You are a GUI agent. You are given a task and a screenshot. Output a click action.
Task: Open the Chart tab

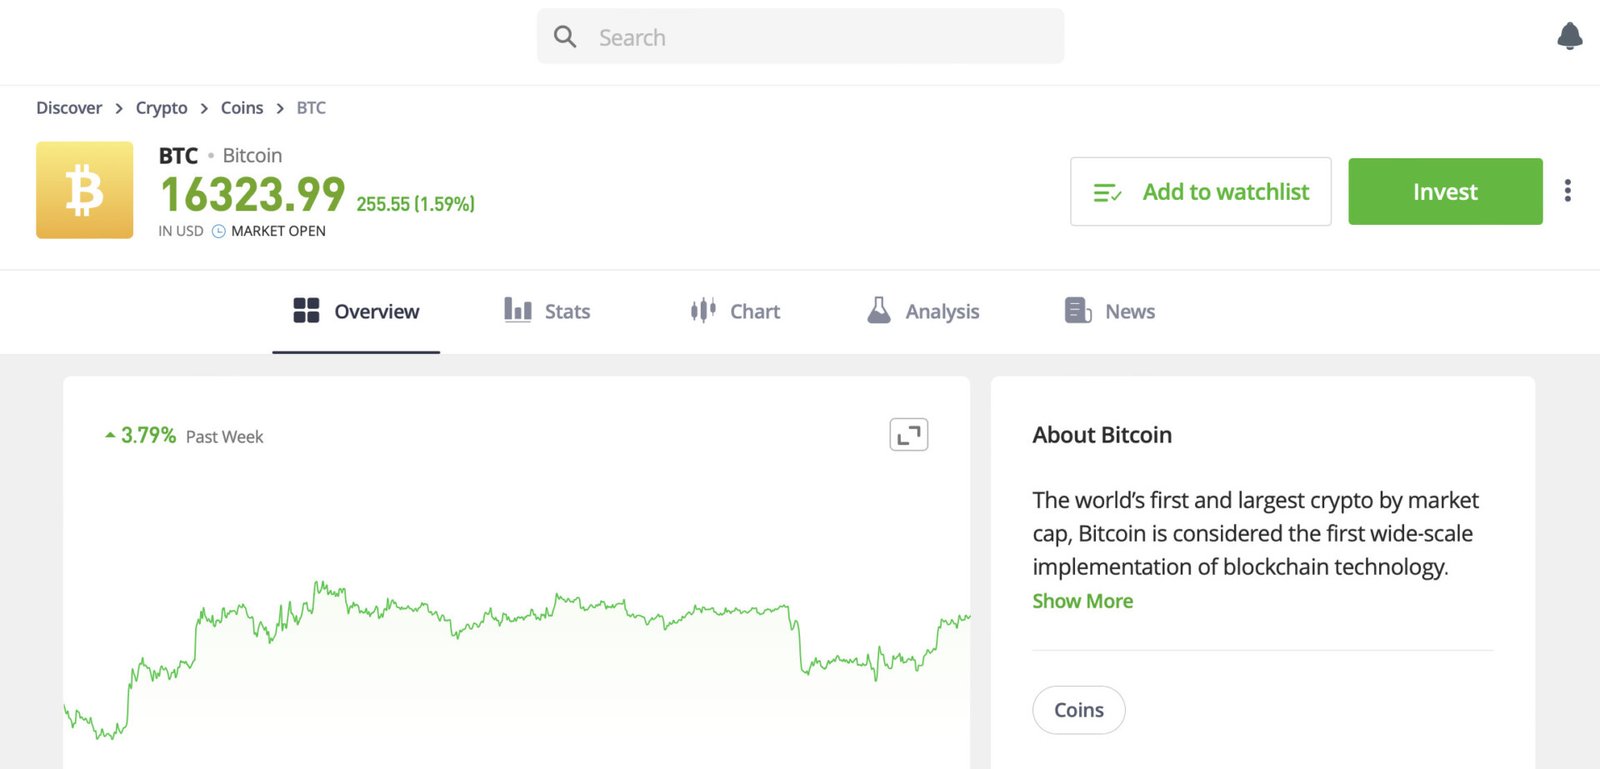(735, 311)
